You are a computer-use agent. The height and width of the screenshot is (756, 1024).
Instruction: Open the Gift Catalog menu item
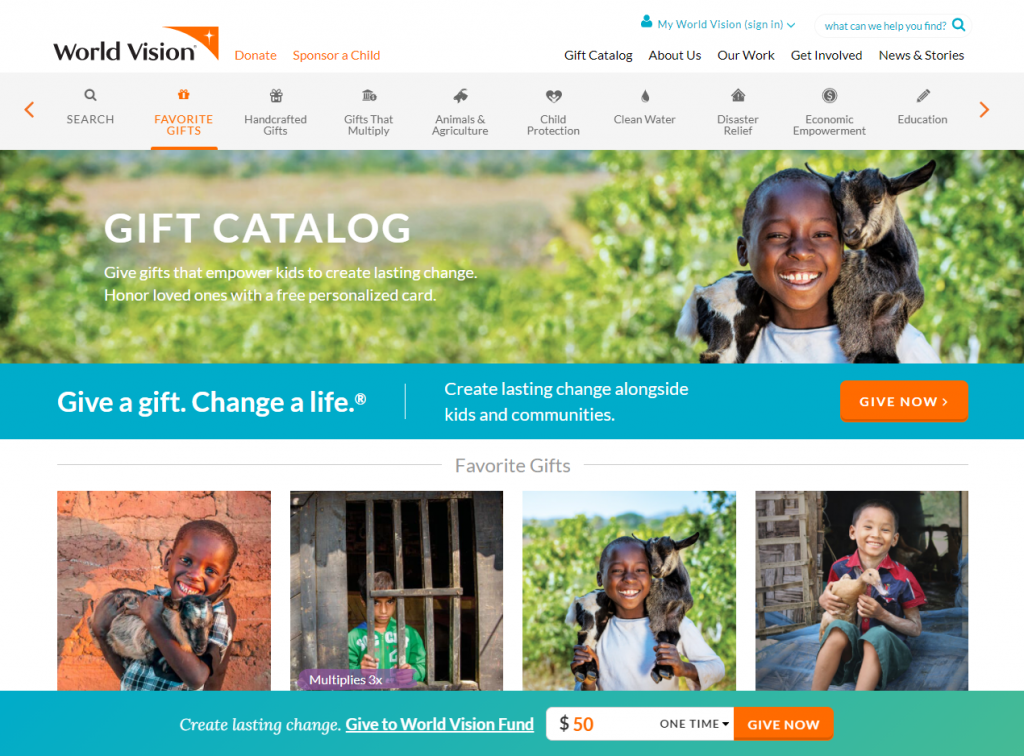coord(598,55)
